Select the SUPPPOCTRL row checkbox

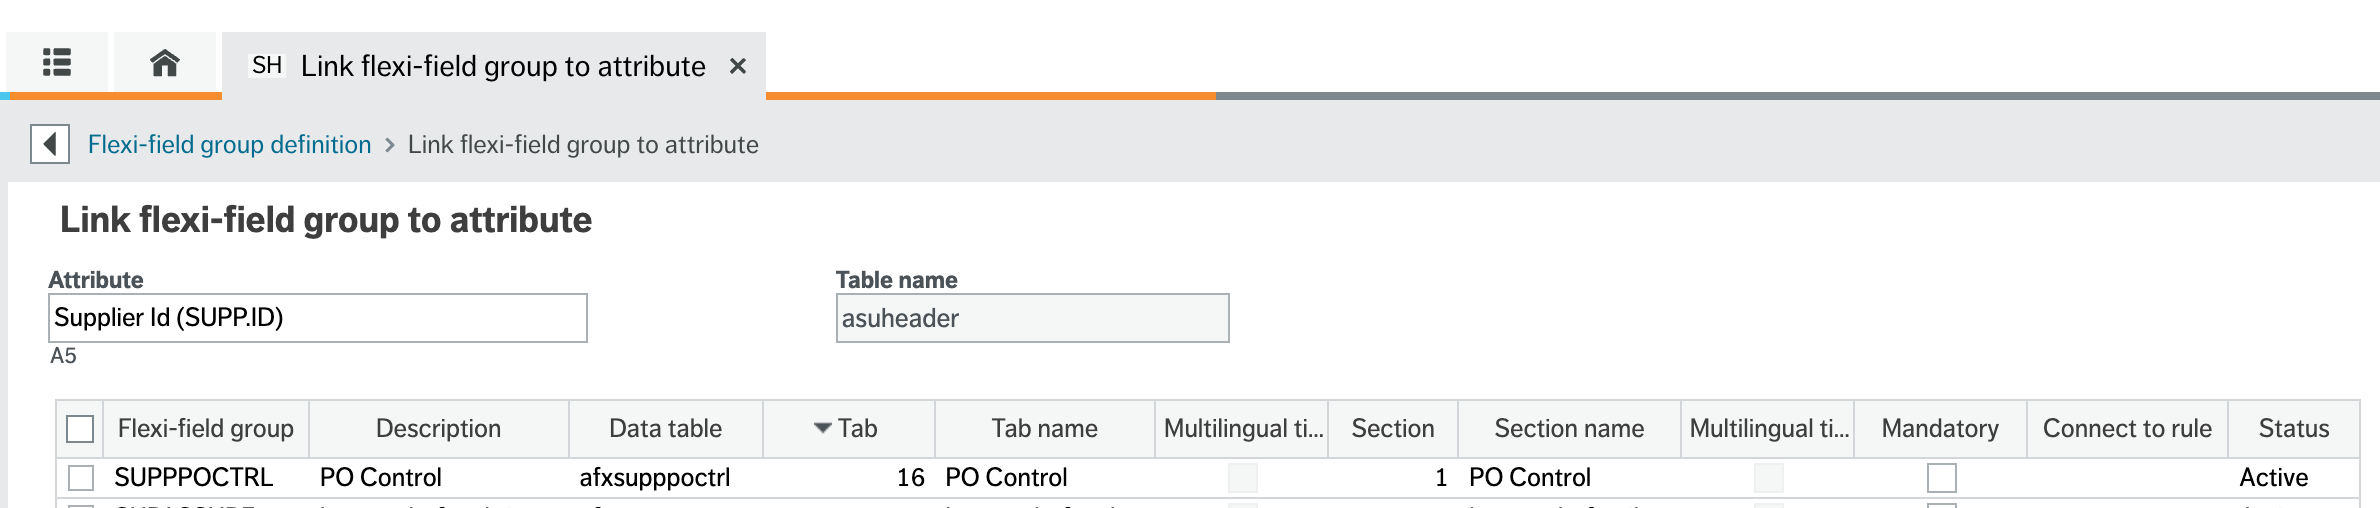[81, 478]
